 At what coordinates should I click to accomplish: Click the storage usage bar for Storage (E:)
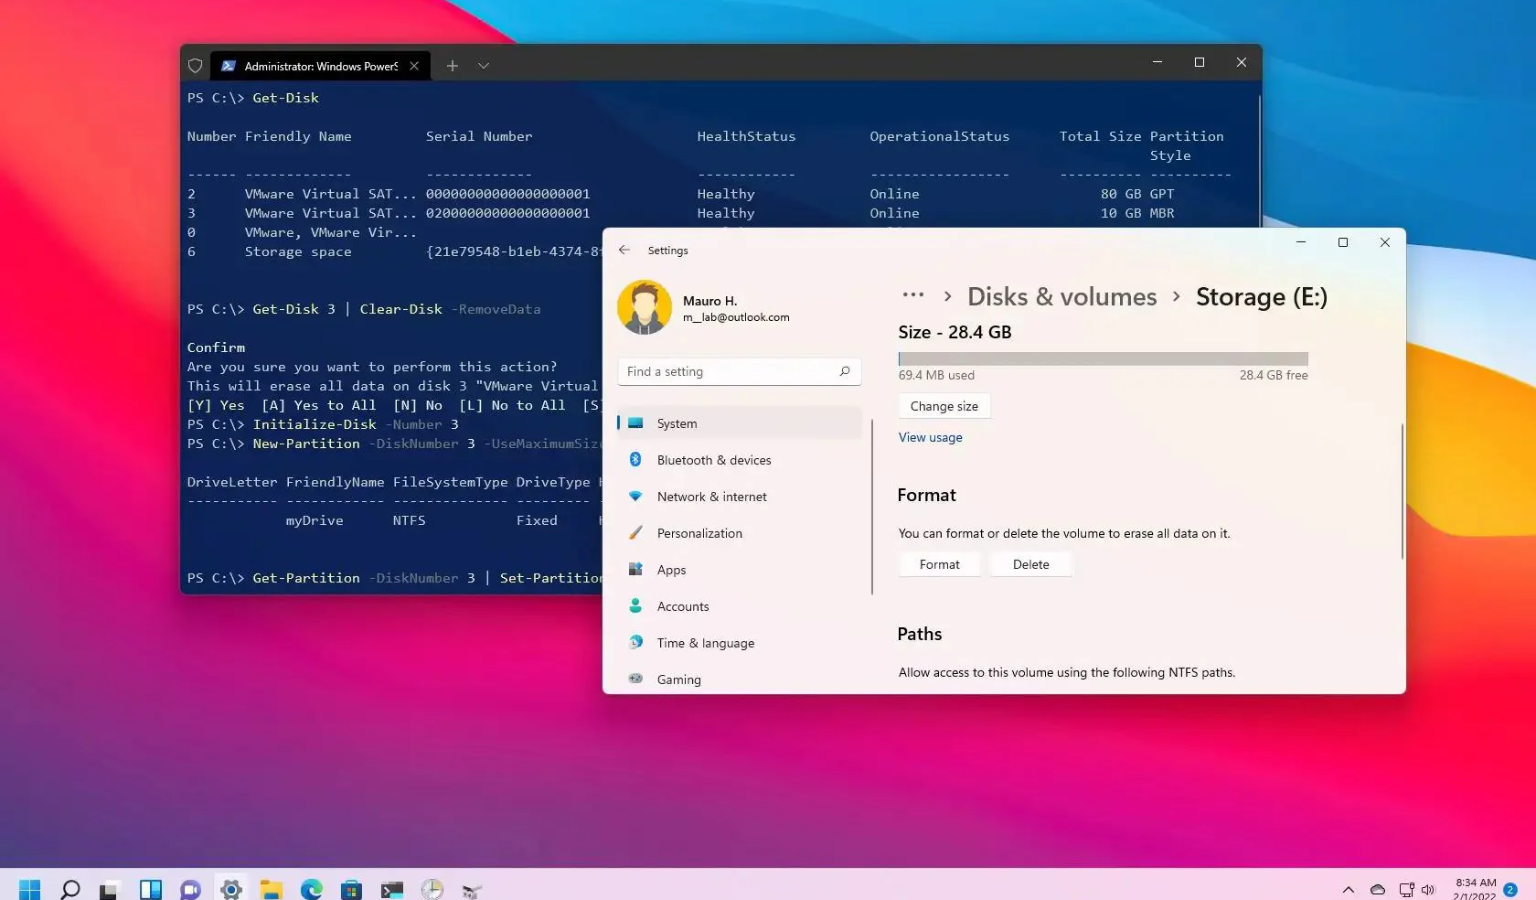[1102, 358]
